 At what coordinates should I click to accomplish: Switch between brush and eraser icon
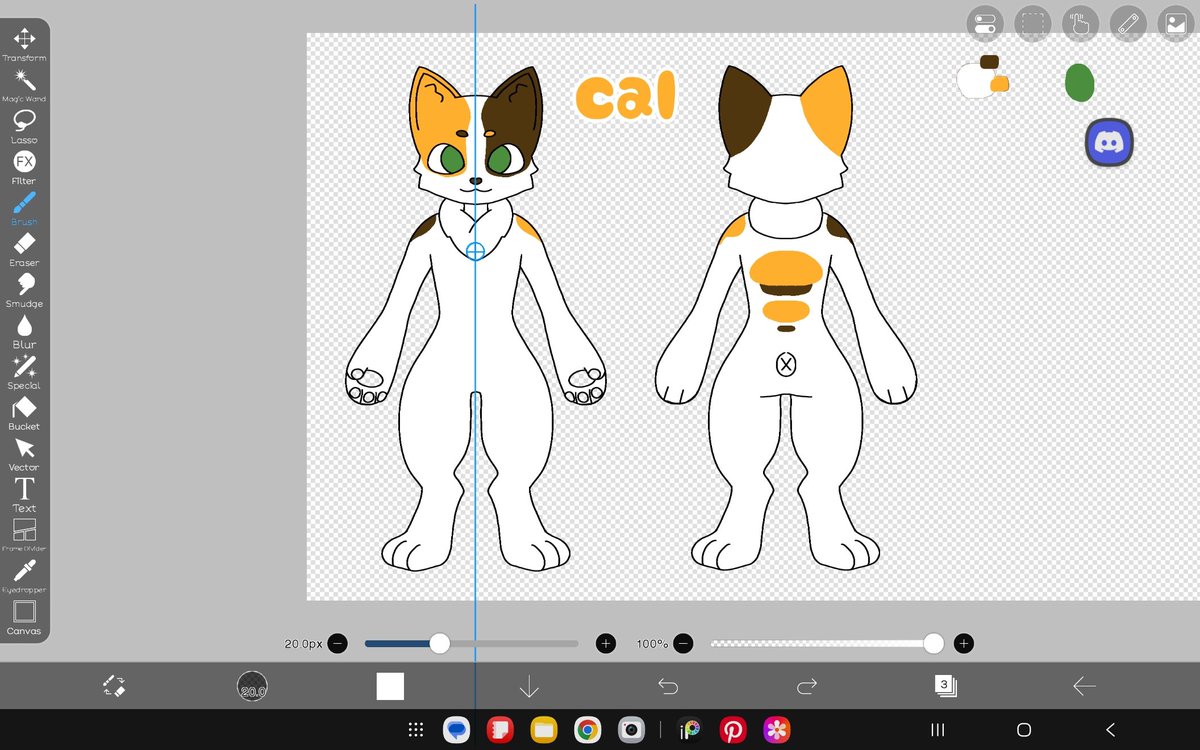pyautogui.click(x=114, y=686)
